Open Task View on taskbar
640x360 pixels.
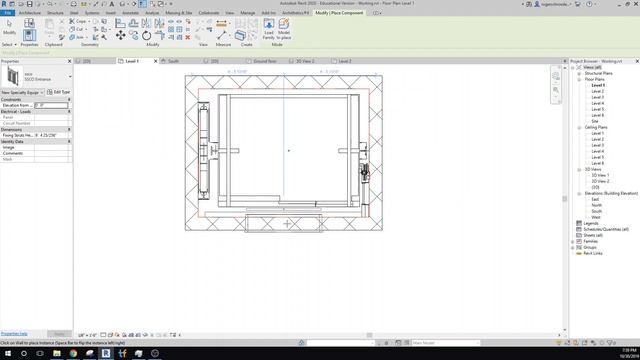click(40, 353)
